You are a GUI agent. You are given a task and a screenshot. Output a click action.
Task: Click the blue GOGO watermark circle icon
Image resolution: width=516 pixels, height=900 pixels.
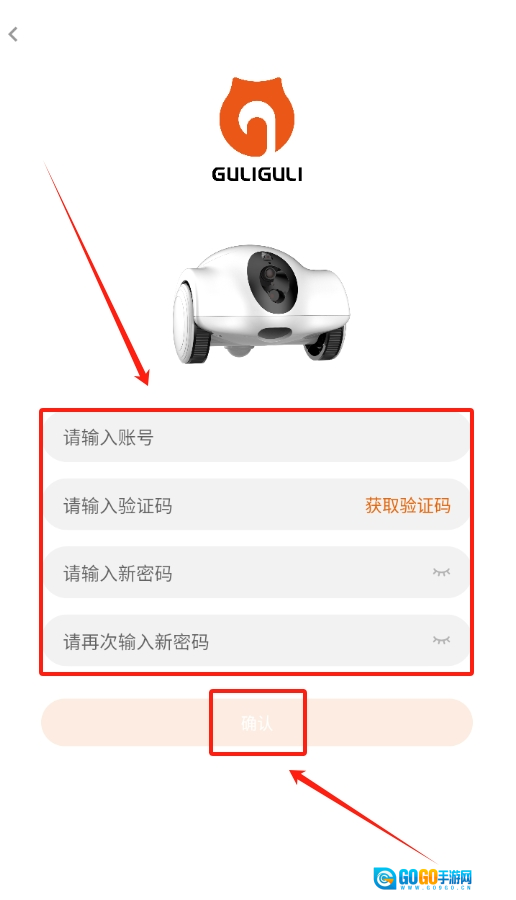click(x=384, y=878)
